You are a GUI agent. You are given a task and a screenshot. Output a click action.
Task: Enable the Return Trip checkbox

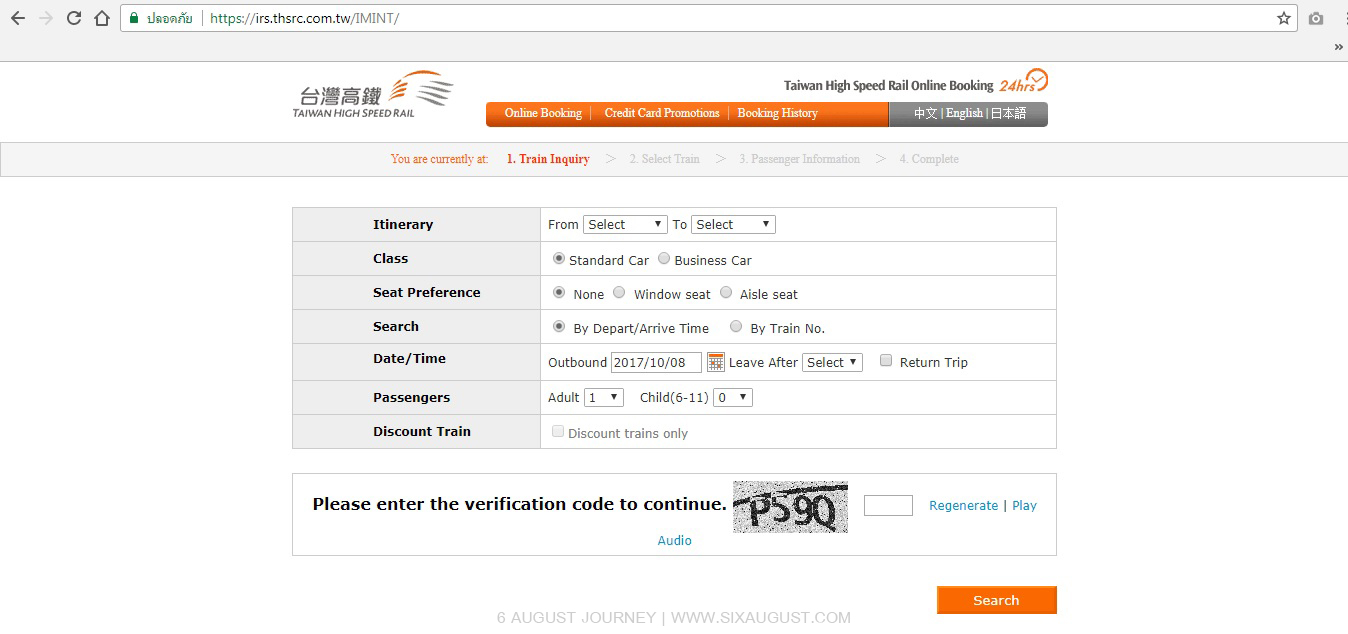coord(886,361)
